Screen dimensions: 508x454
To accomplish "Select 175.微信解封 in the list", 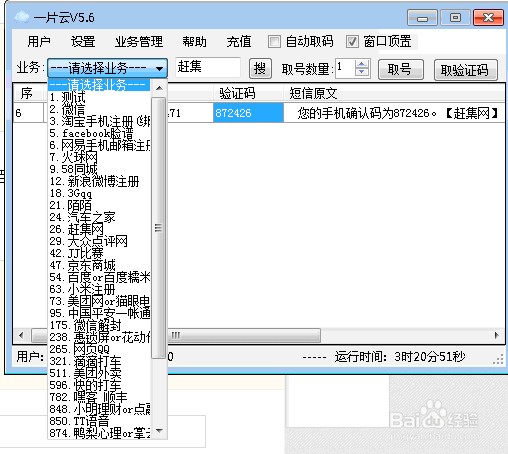I will click(x=99, y=325).
